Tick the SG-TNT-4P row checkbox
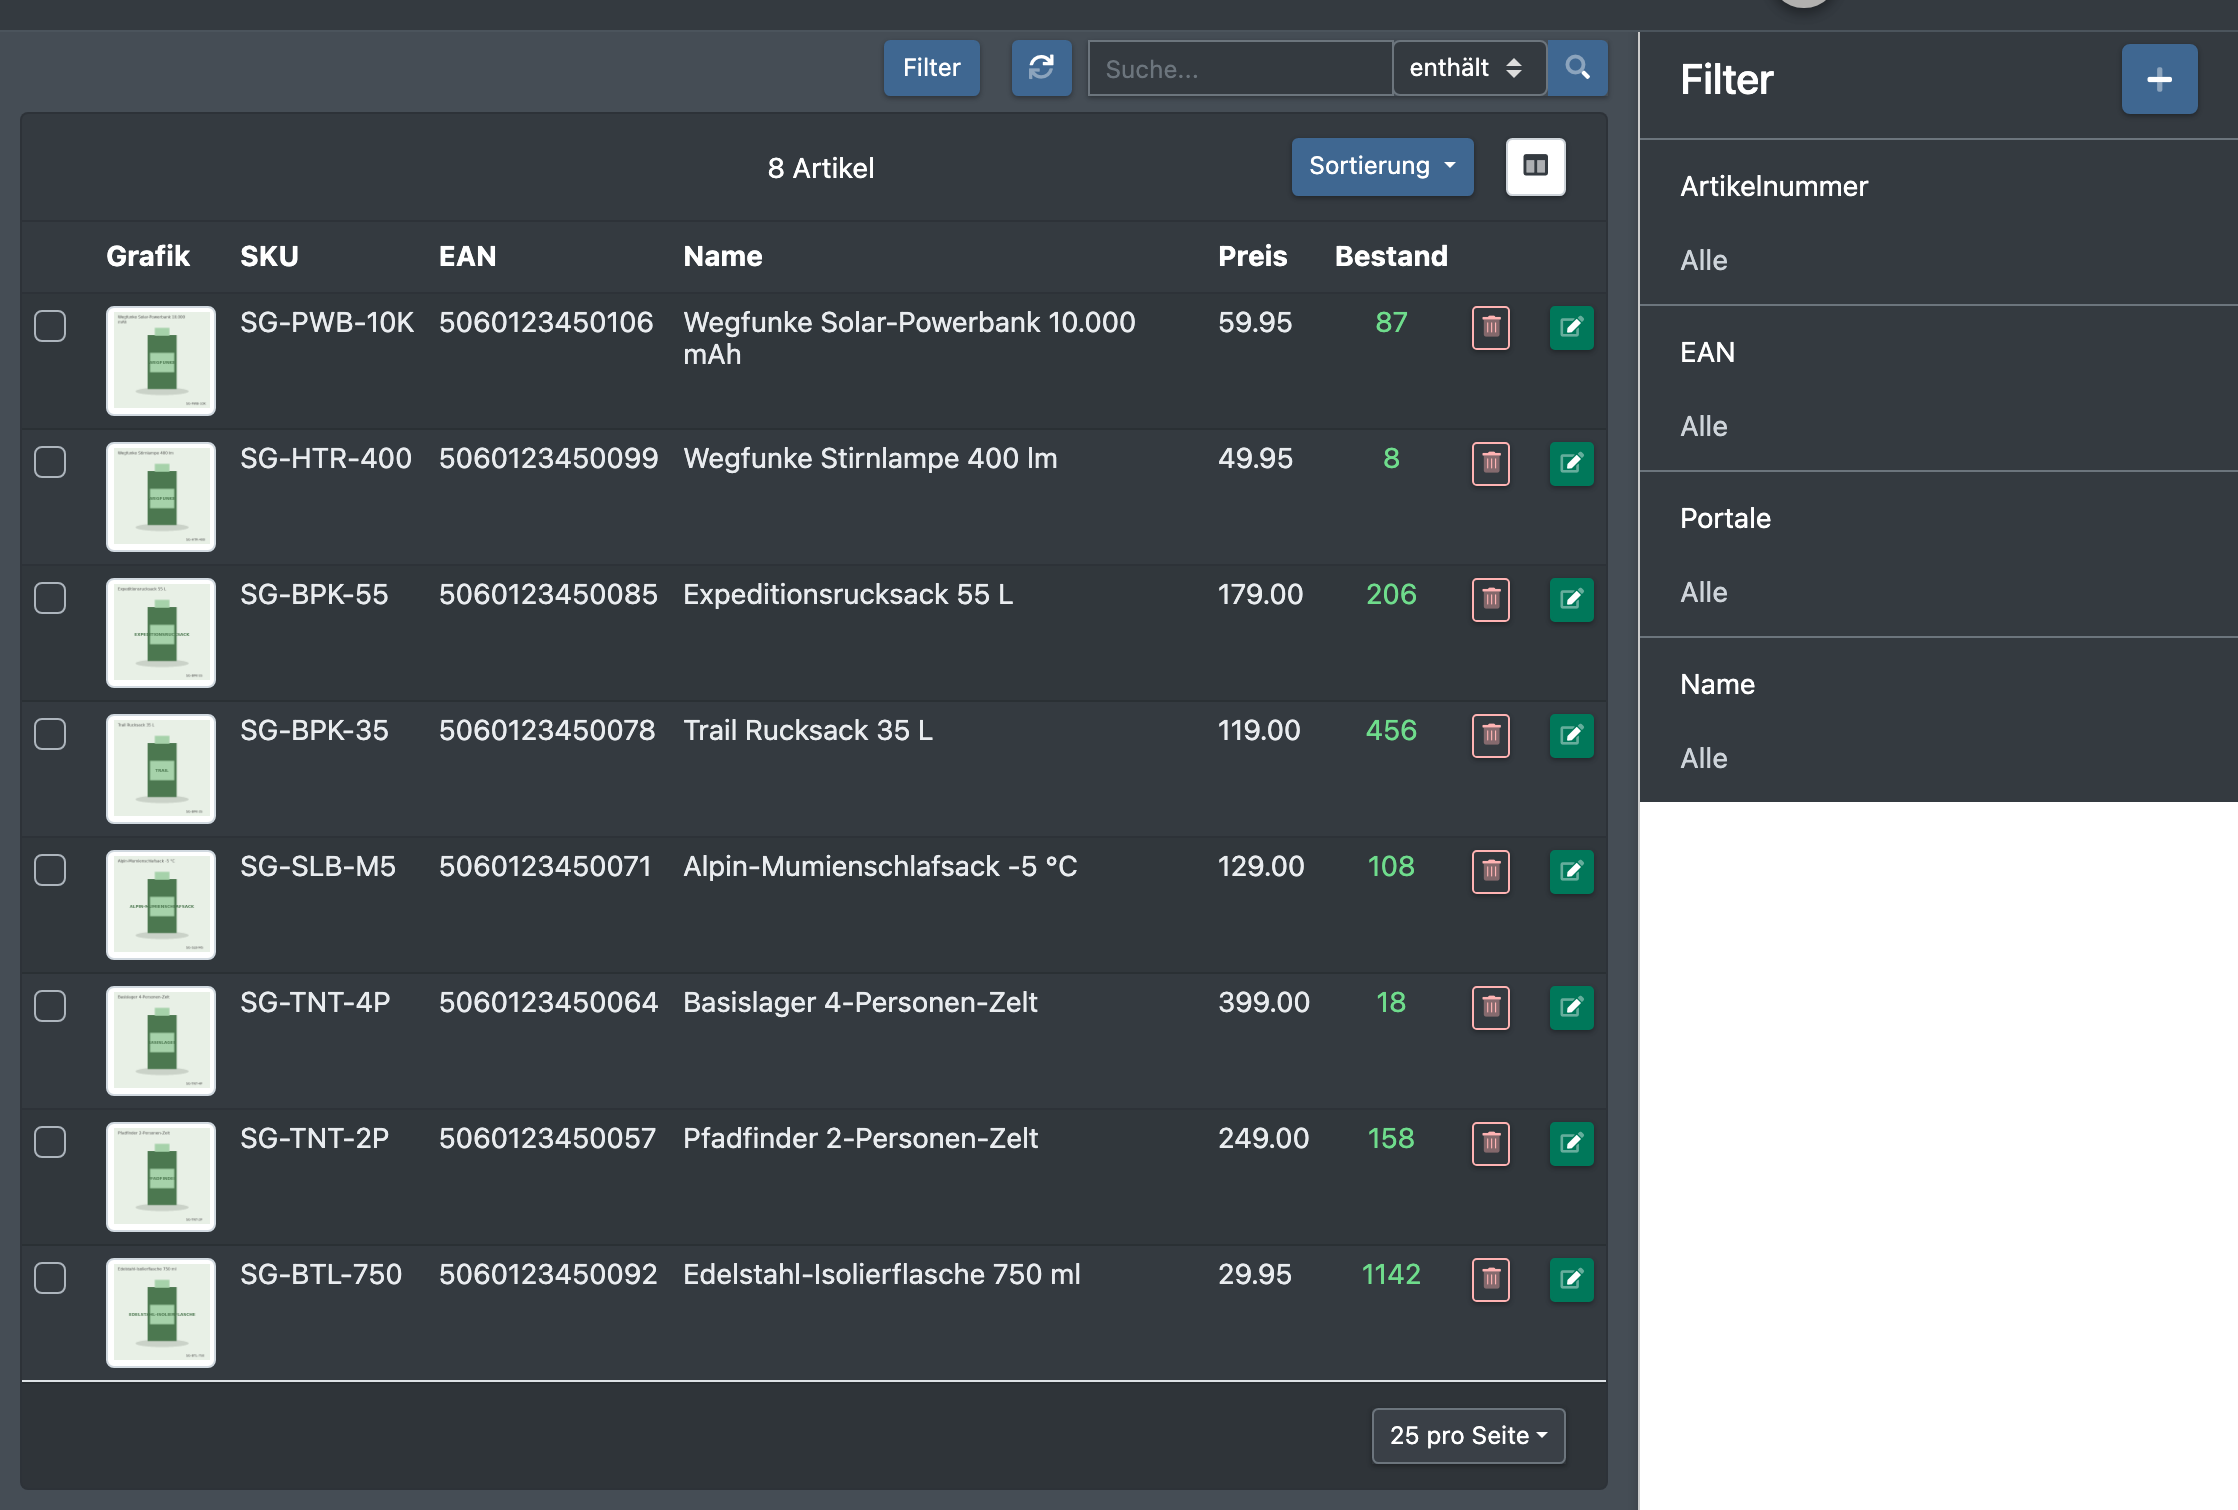This screenshot has width=2238, height=1510. [x=50, y=1006]
